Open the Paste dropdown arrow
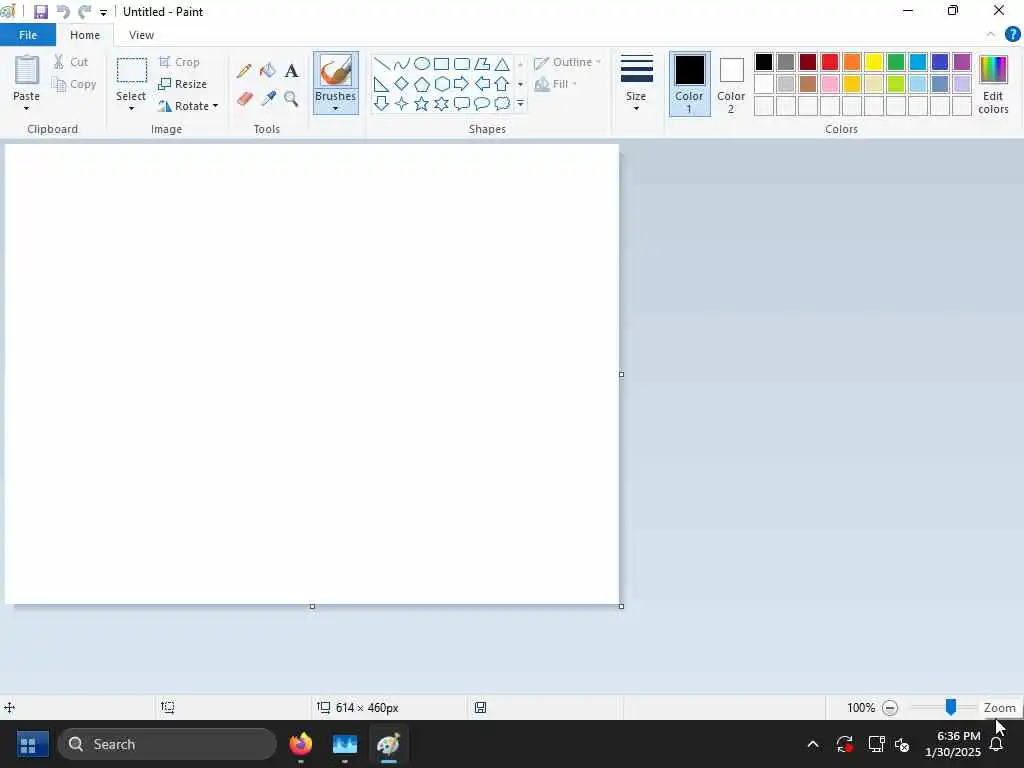Viewport: 1024px width, 768px height. [26, 108]
